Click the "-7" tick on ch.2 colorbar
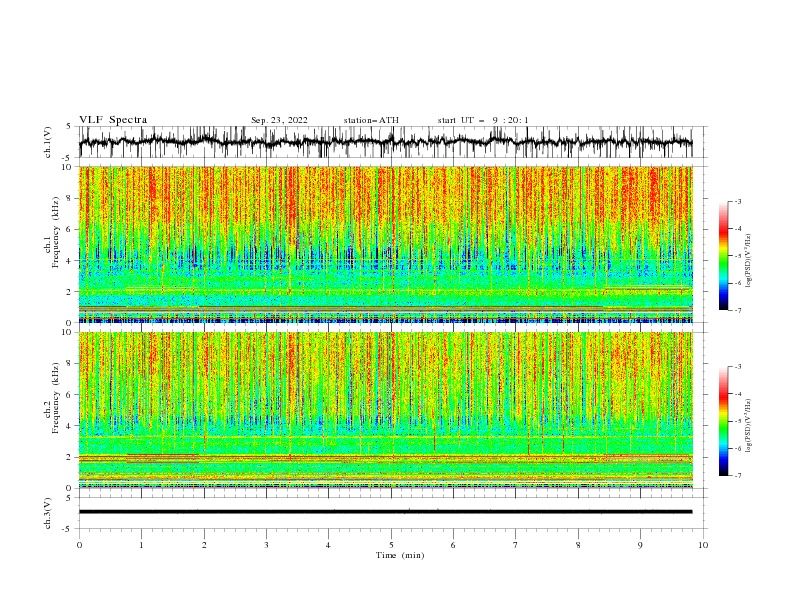The height and width of the screenshot is (612, 792). [737, 476]
